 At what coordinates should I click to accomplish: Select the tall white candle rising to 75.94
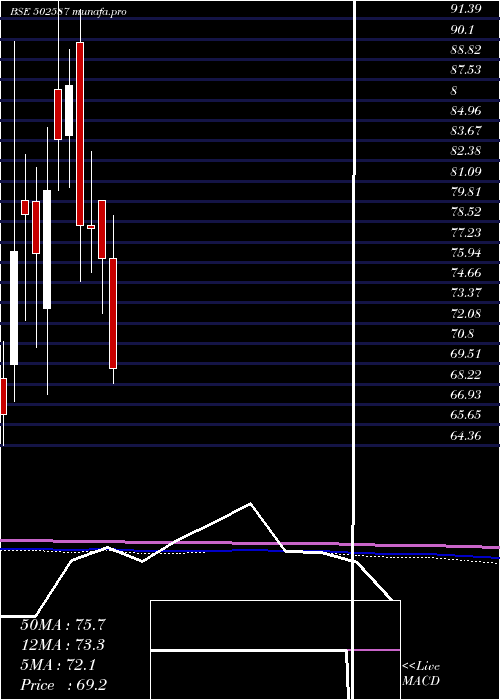14,308
